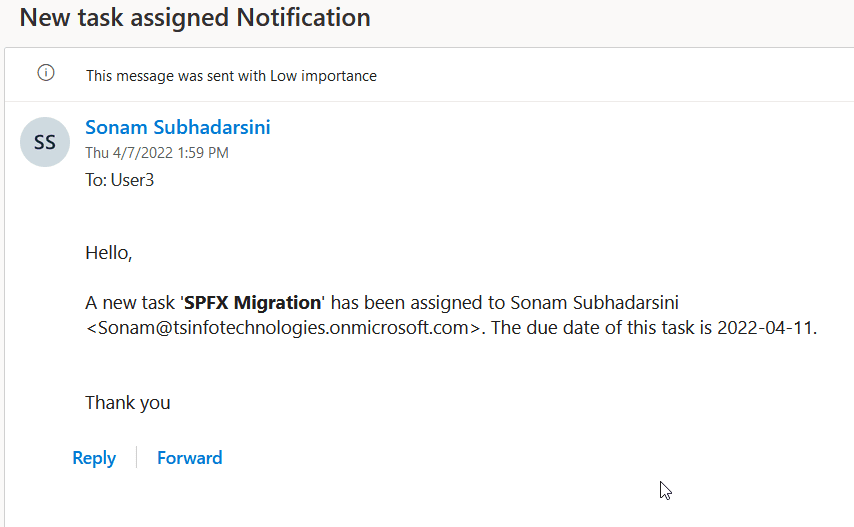
Task: Click the email subject heading
Action: point(195,17)
